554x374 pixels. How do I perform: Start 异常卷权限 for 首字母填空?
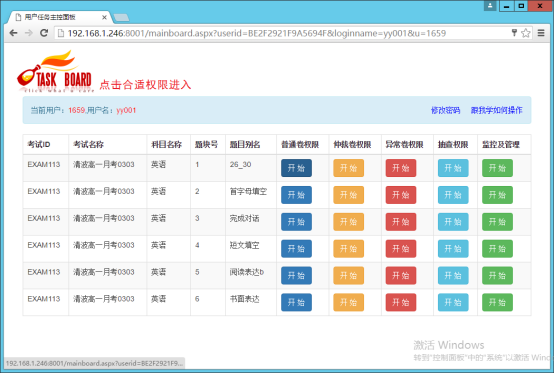tap(401, 195)
